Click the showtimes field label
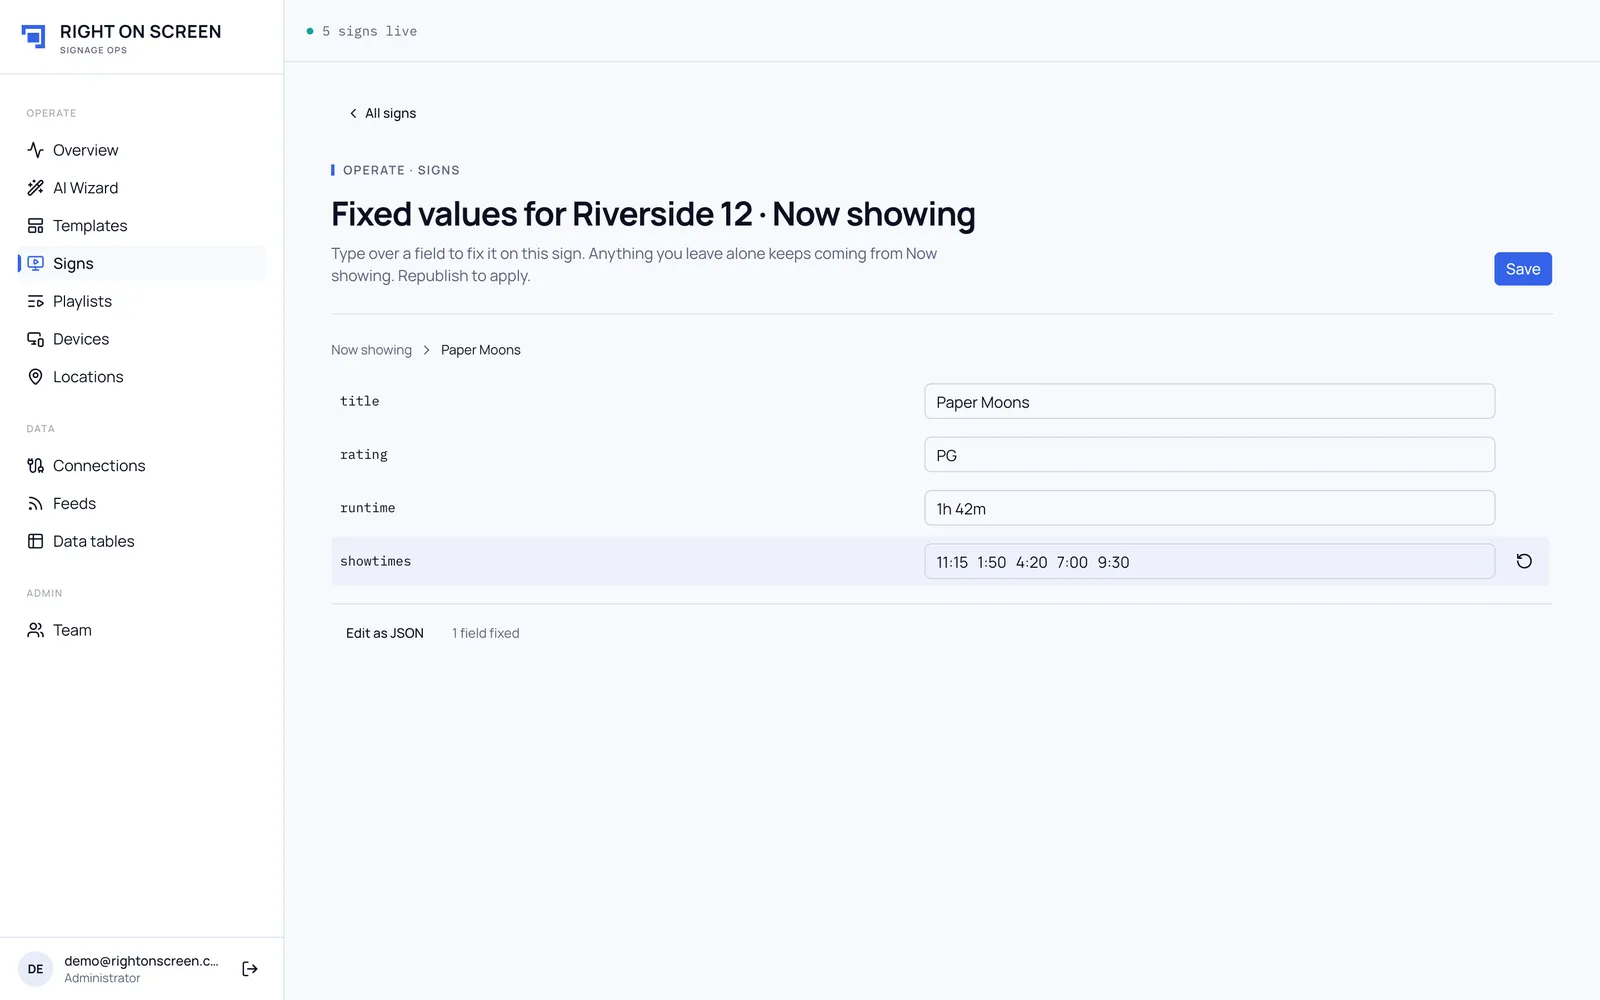This screenshot has height=1000, width=1600. coord(375,561)
